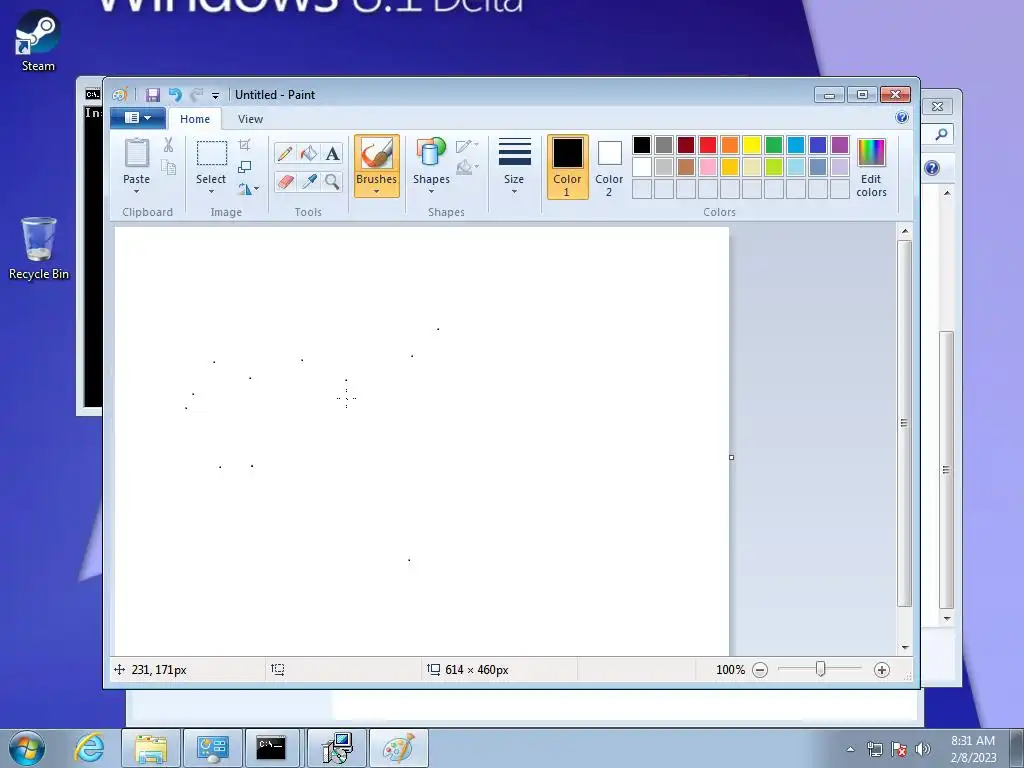Screen dimensions: 1024x768
Task: Click the rectangular Select tool icon
Action: 212,153
